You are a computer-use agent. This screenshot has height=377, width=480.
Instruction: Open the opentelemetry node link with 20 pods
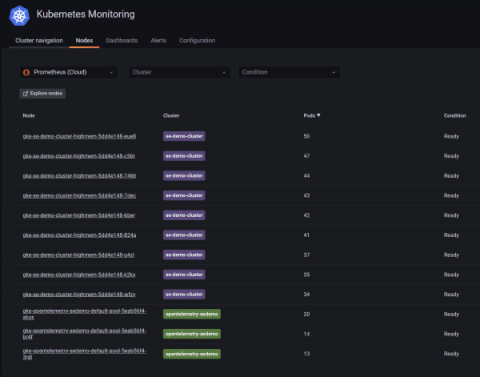pos(84,314)
